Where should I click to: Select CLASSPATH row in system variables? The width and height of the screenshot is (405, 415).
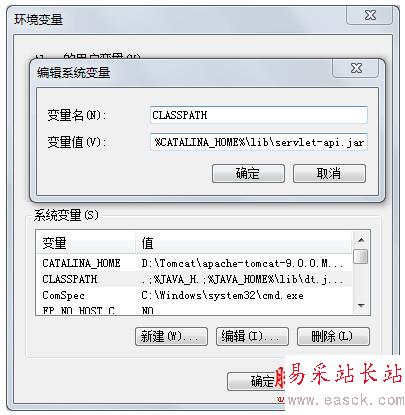coord(193,279)
